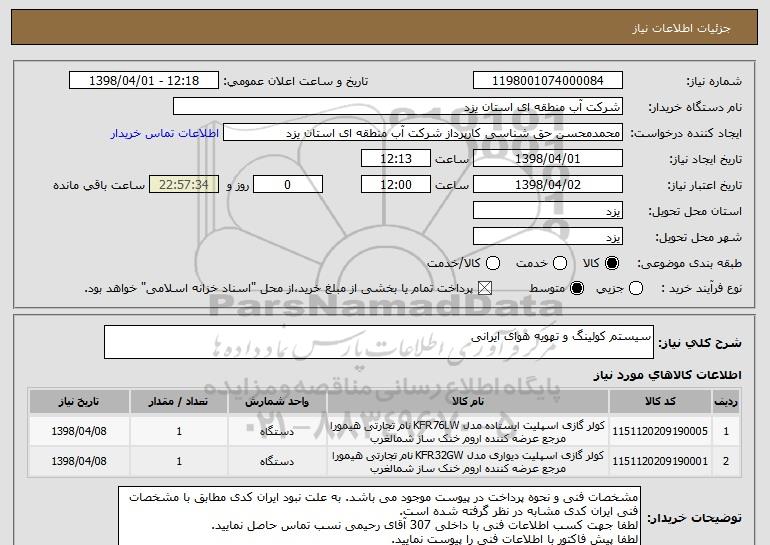
Task: Click the announcement date field 1398/04/01 - 12:18
Action: click(x=144, y=81)
